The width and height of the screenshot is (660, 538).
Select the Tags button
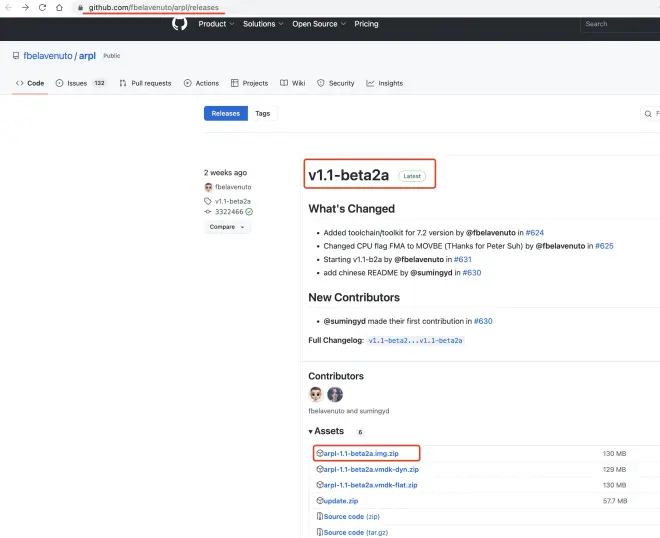263,114
